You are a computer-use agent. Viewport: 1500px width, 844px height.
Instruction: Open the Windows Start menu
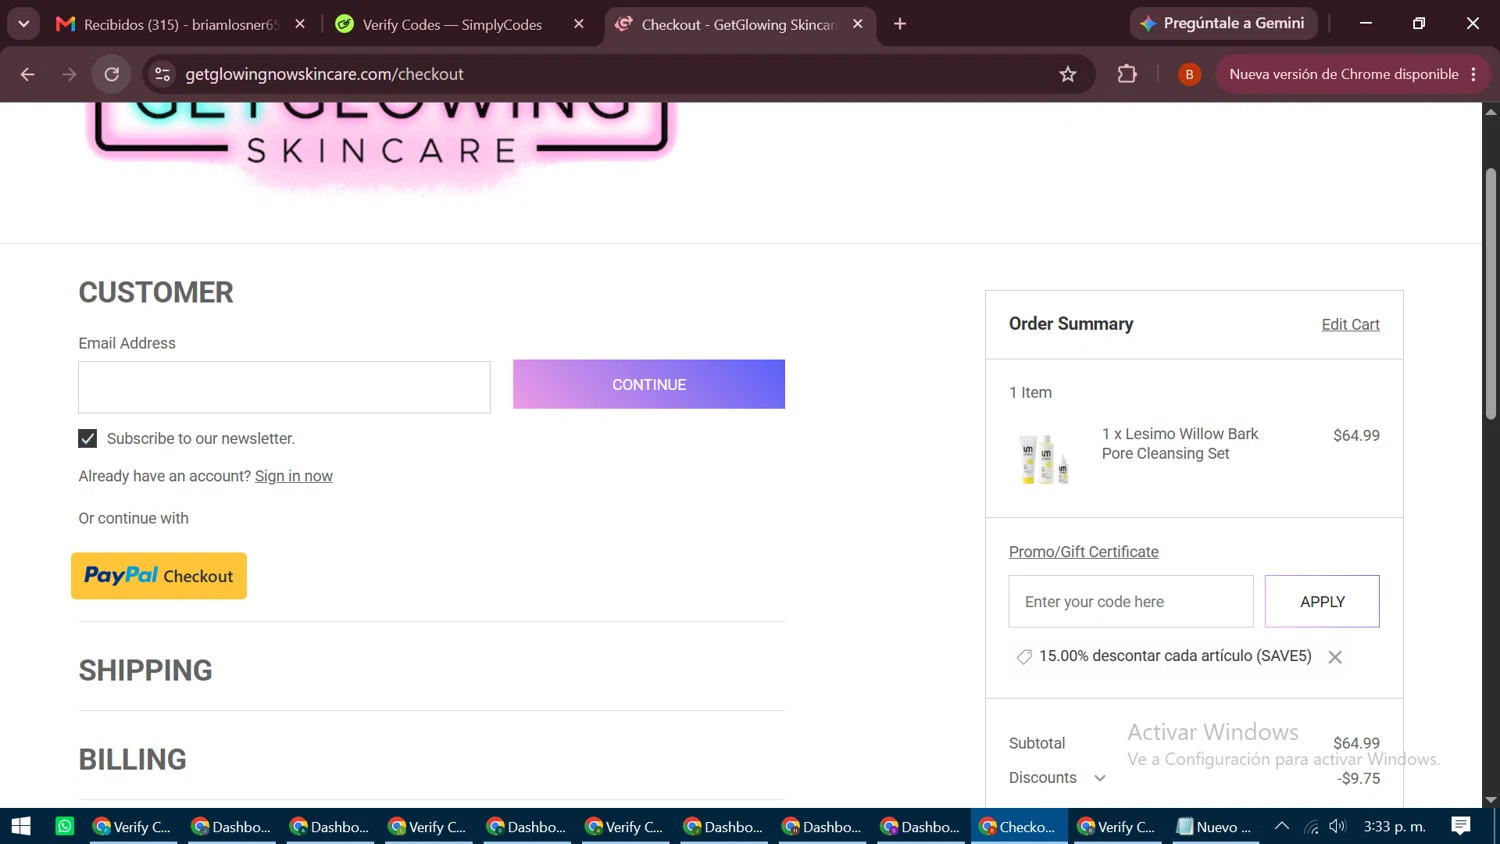coord(21,826)
